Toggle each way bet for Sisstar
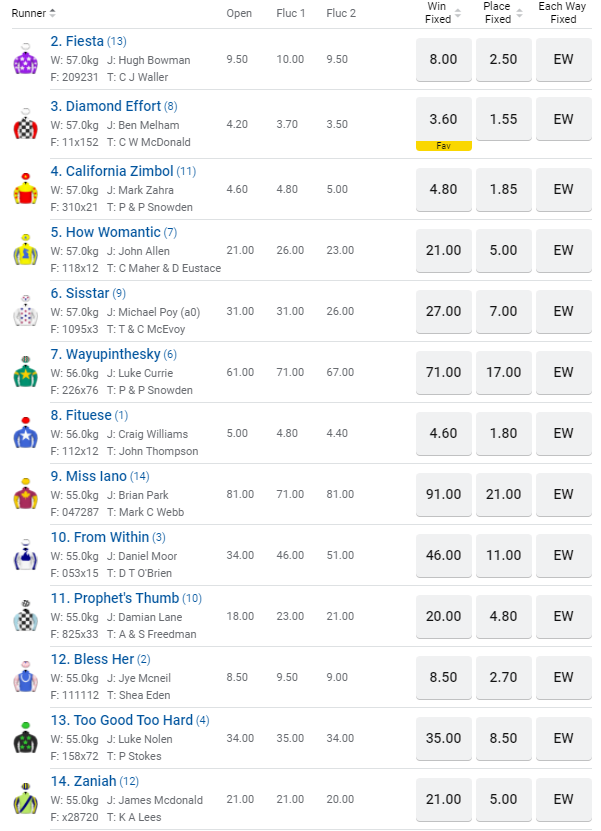 click(563, 311)
